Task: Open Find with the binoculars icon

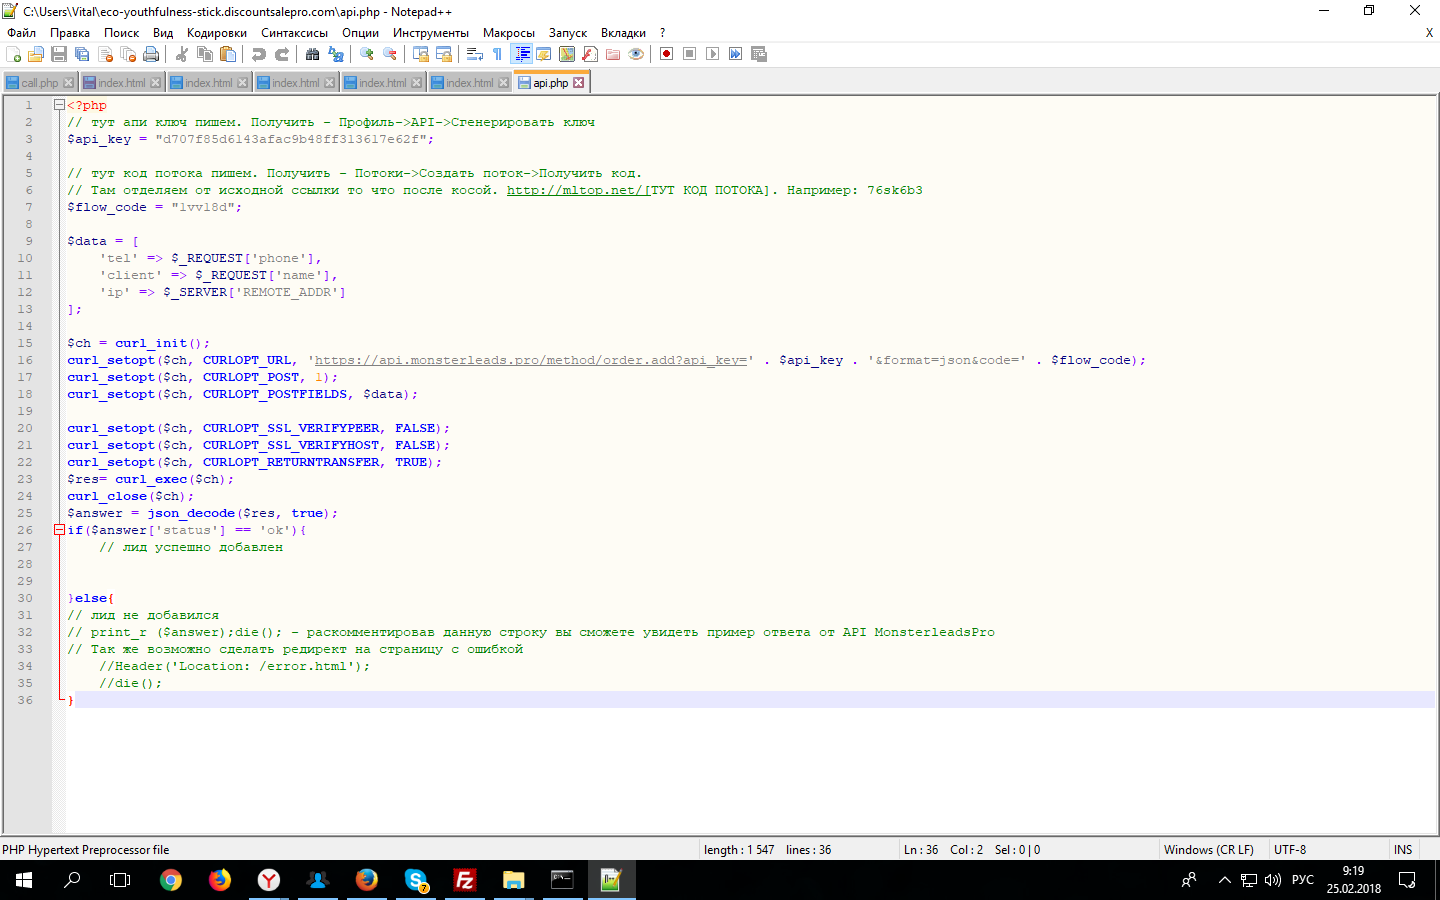Action: coord(313,54)
